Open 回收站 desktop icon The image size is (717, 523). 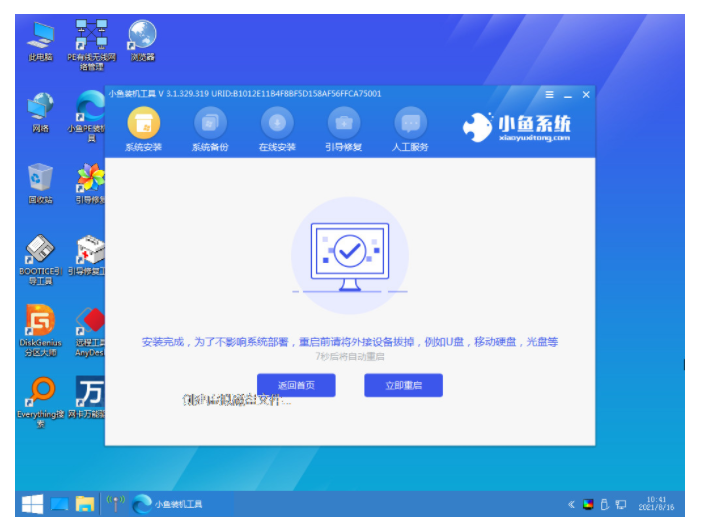click(41, 184)
